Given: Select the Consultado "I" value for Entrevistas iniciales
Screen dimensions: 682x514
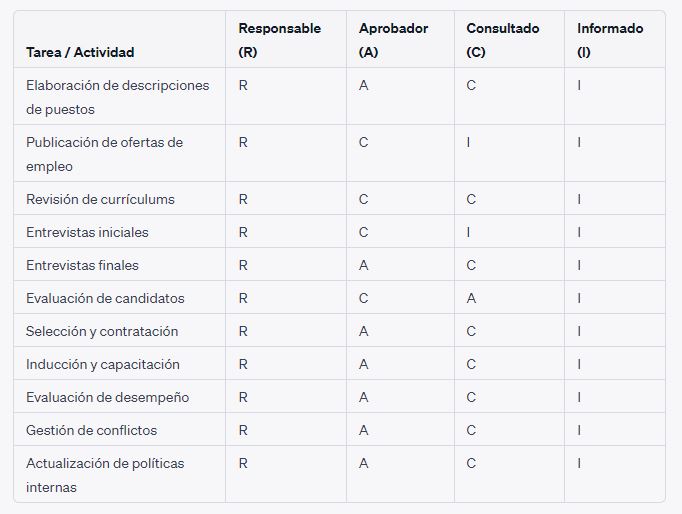Looking at the screenshot, I should coord(468,232).
